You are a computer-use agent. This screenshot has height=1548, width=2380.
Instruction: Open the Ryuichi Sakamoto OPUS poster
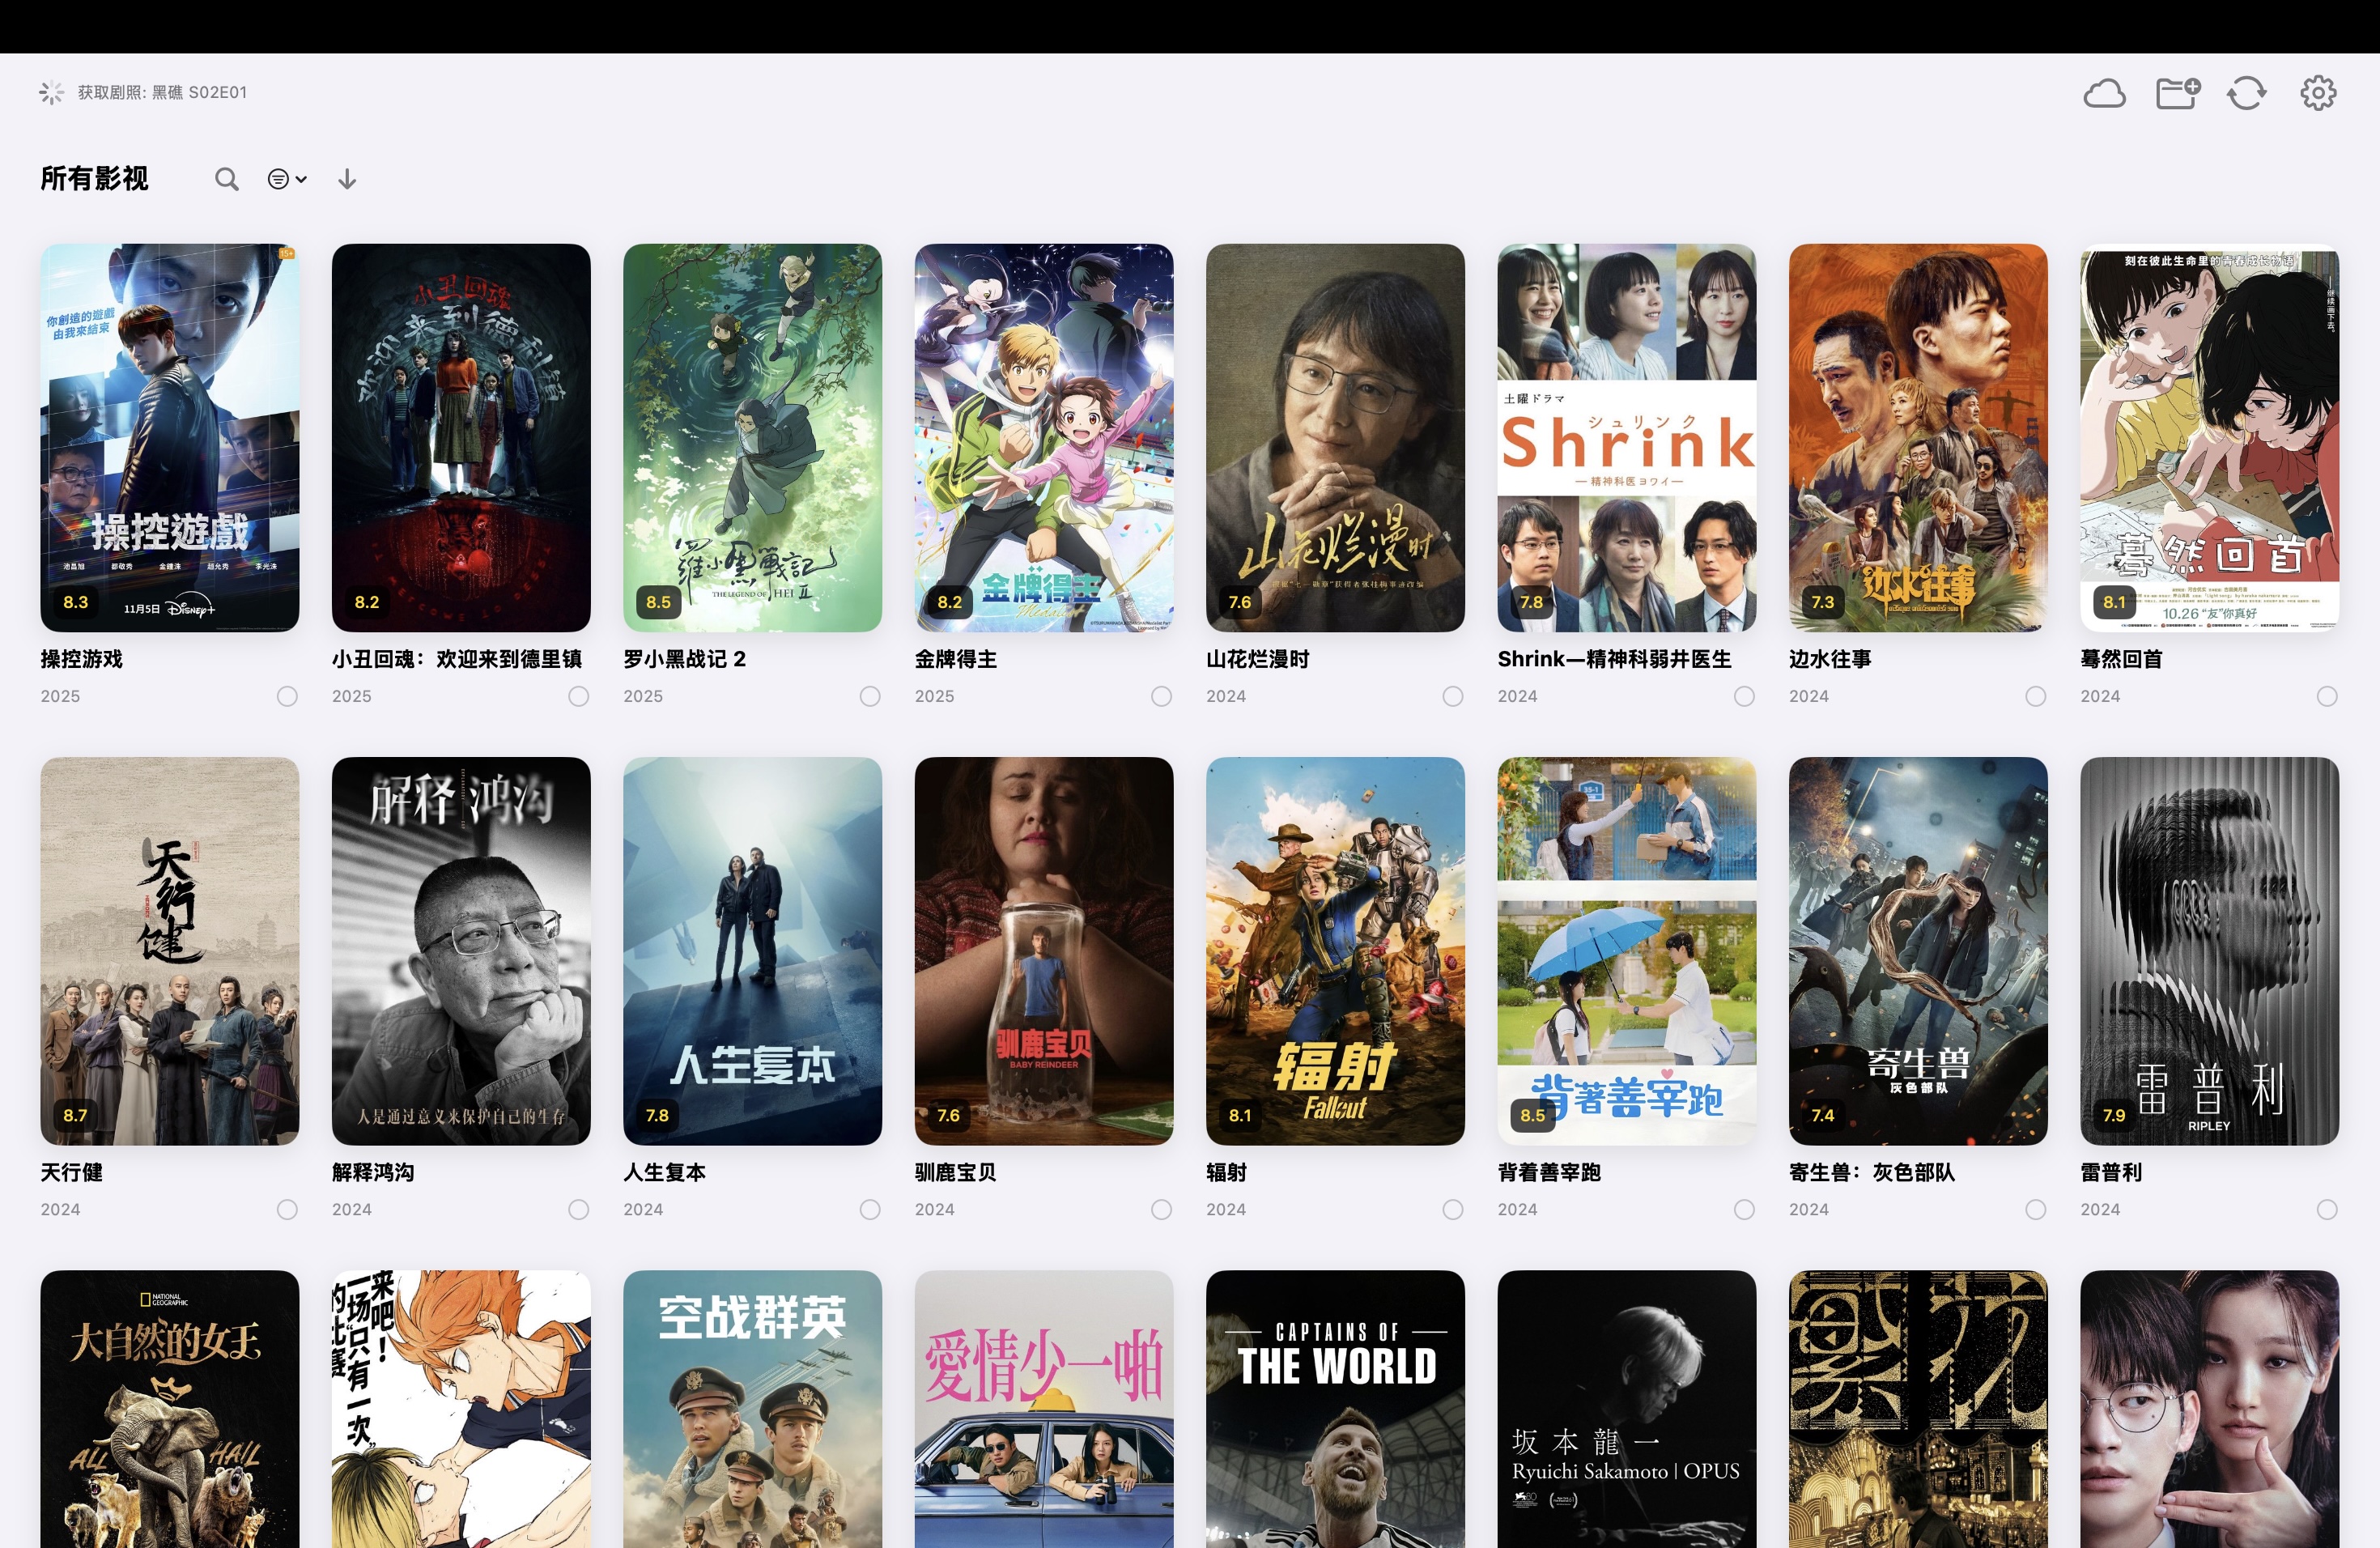(1627, 1409)
